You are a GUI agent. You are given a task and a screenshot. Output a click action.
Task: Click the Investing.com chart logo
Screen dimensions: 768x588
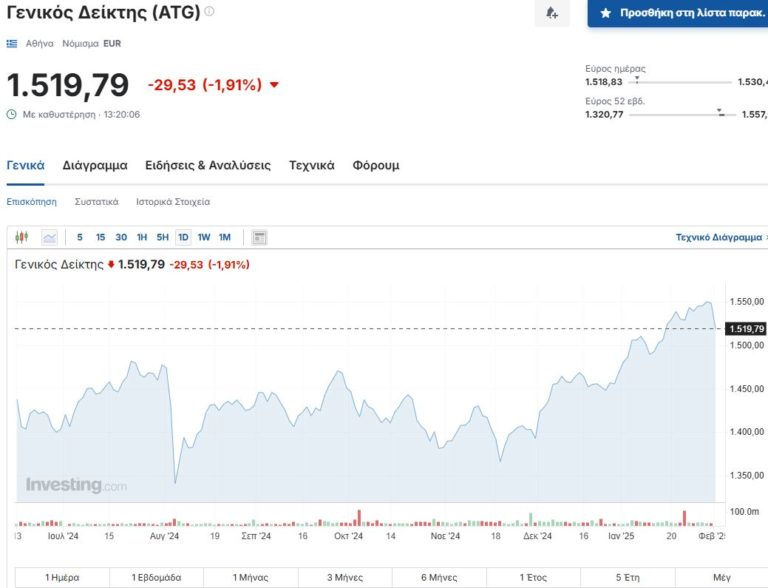click(76, 485)
